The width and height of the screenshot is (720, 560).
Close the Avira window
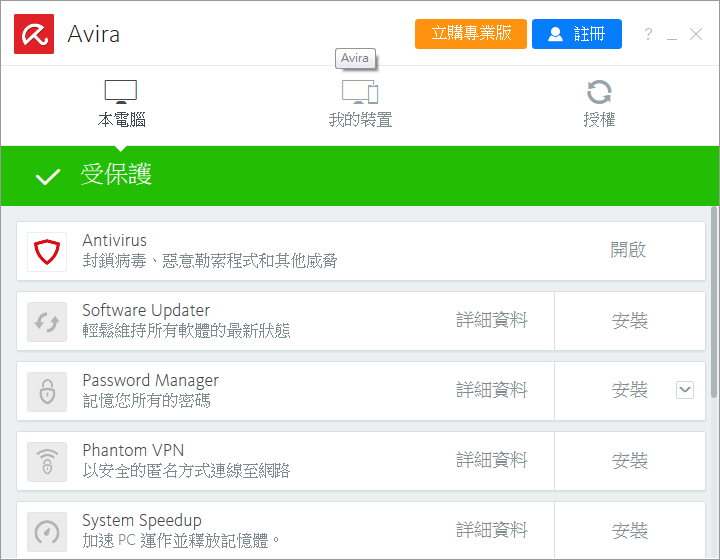point(696,34)
